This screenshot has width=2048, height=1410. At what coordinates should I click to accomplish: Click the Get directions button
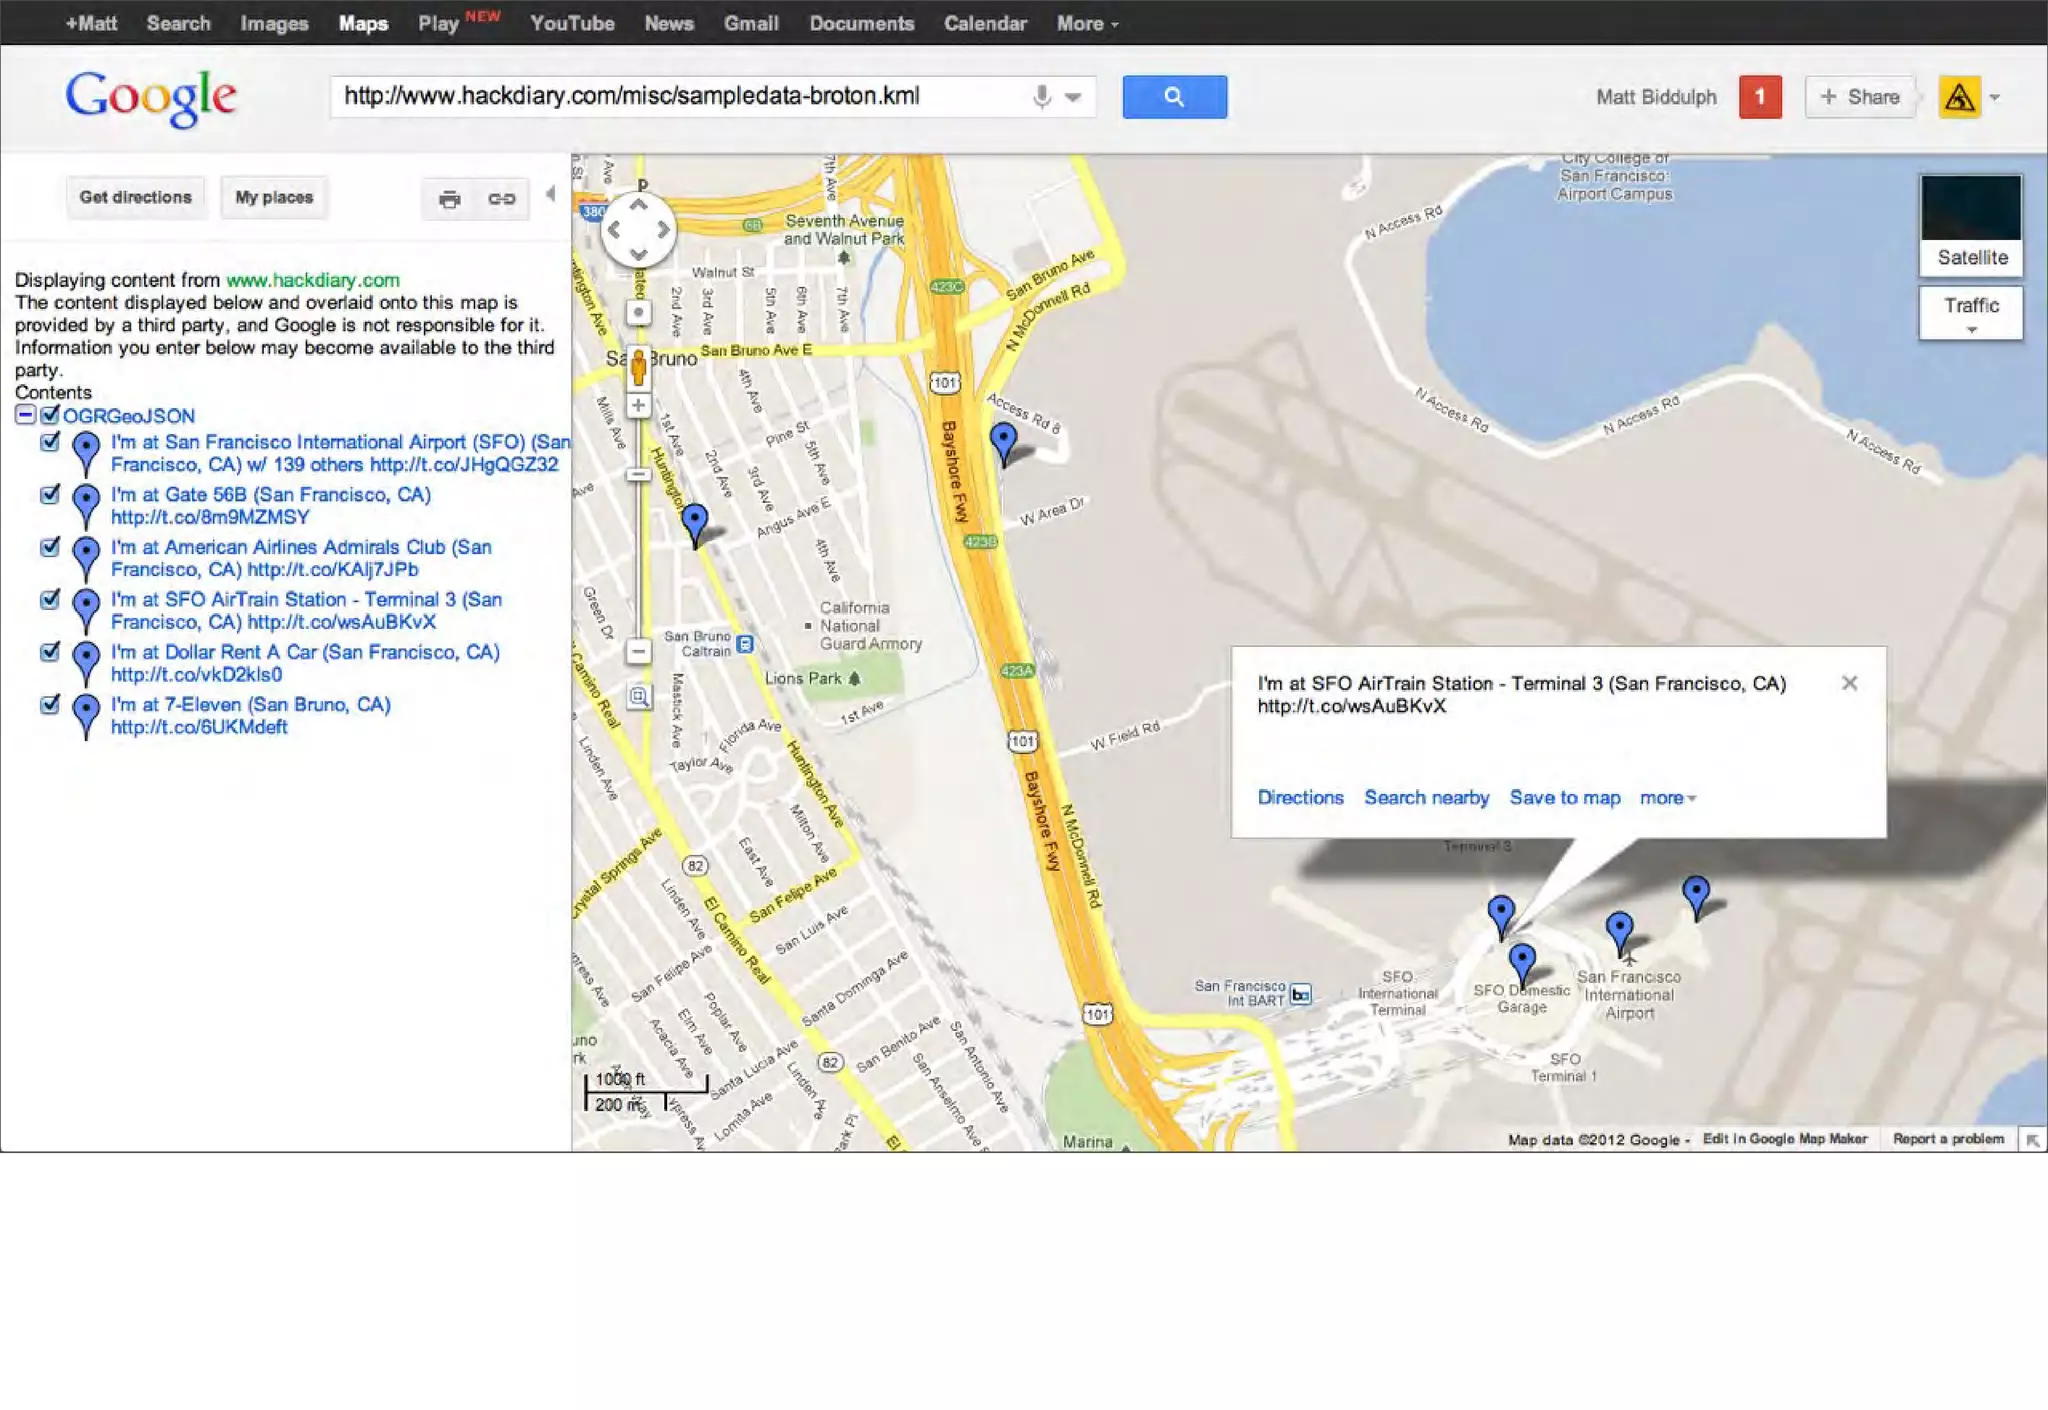[x=135, y=197]
